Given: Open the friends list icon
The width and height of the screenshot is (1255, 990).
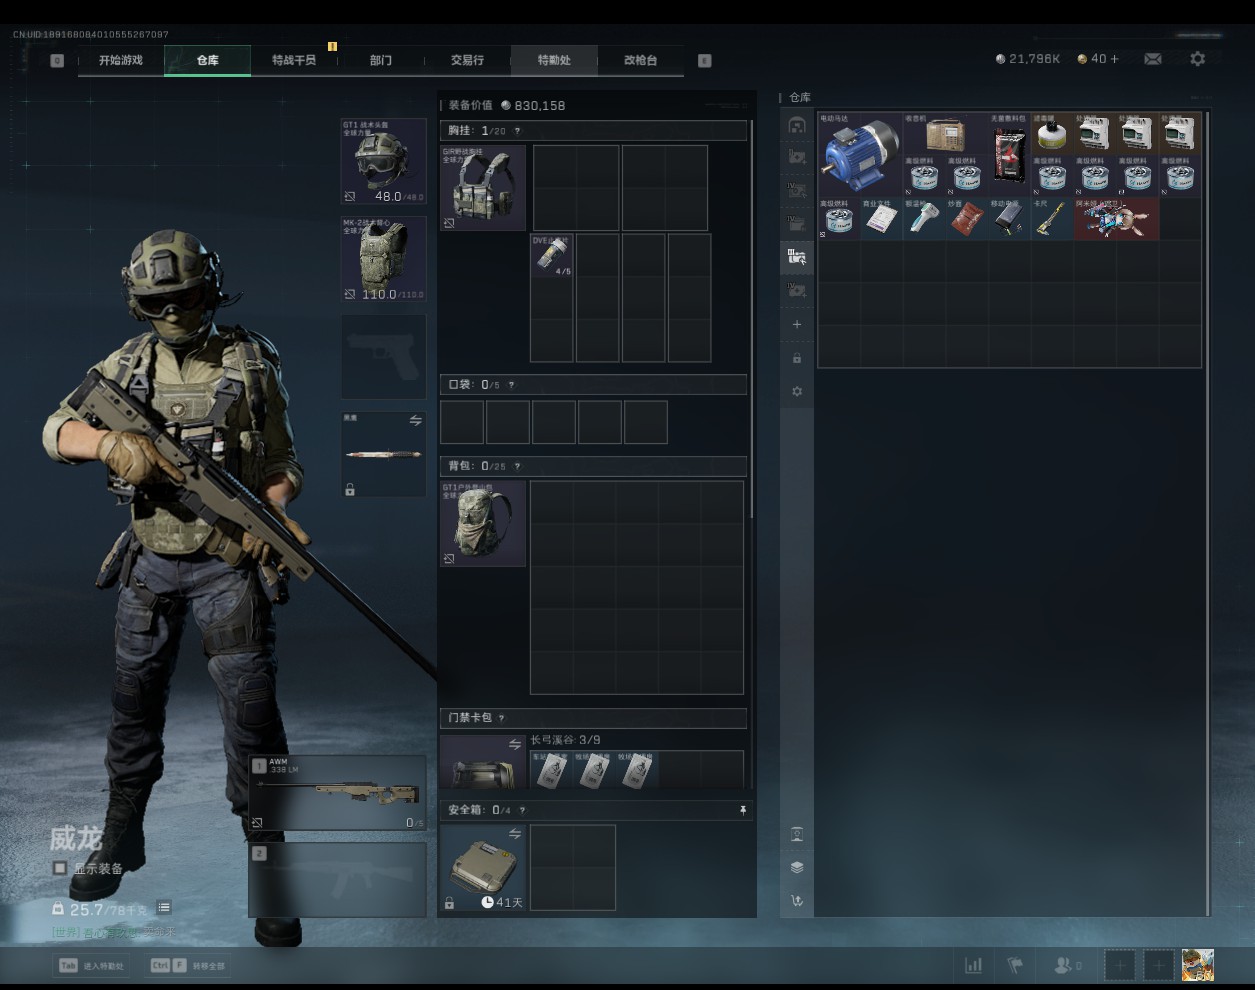Looking at the screenshot, I should point(1068,965).
